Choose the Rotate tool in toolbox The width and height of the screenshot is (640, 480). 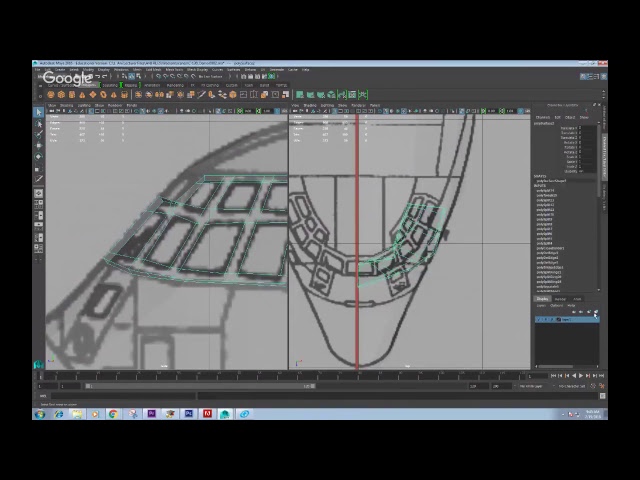(39, 156)
